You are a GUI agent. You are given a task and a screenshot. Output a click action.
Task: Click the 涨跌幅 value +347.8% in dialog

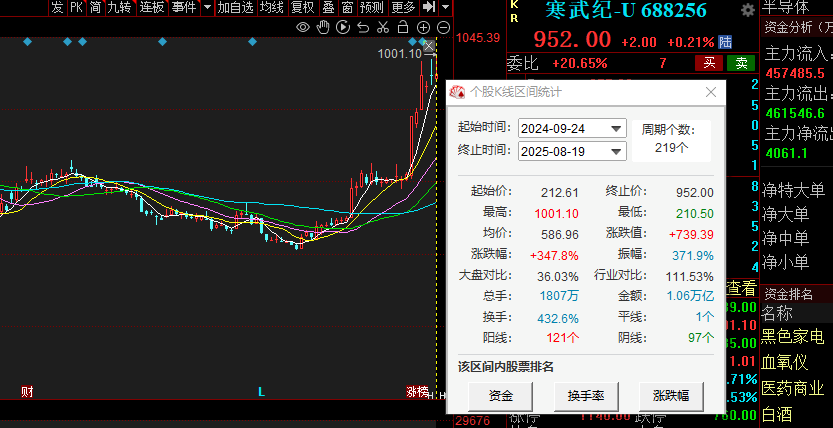pos(554,255)
